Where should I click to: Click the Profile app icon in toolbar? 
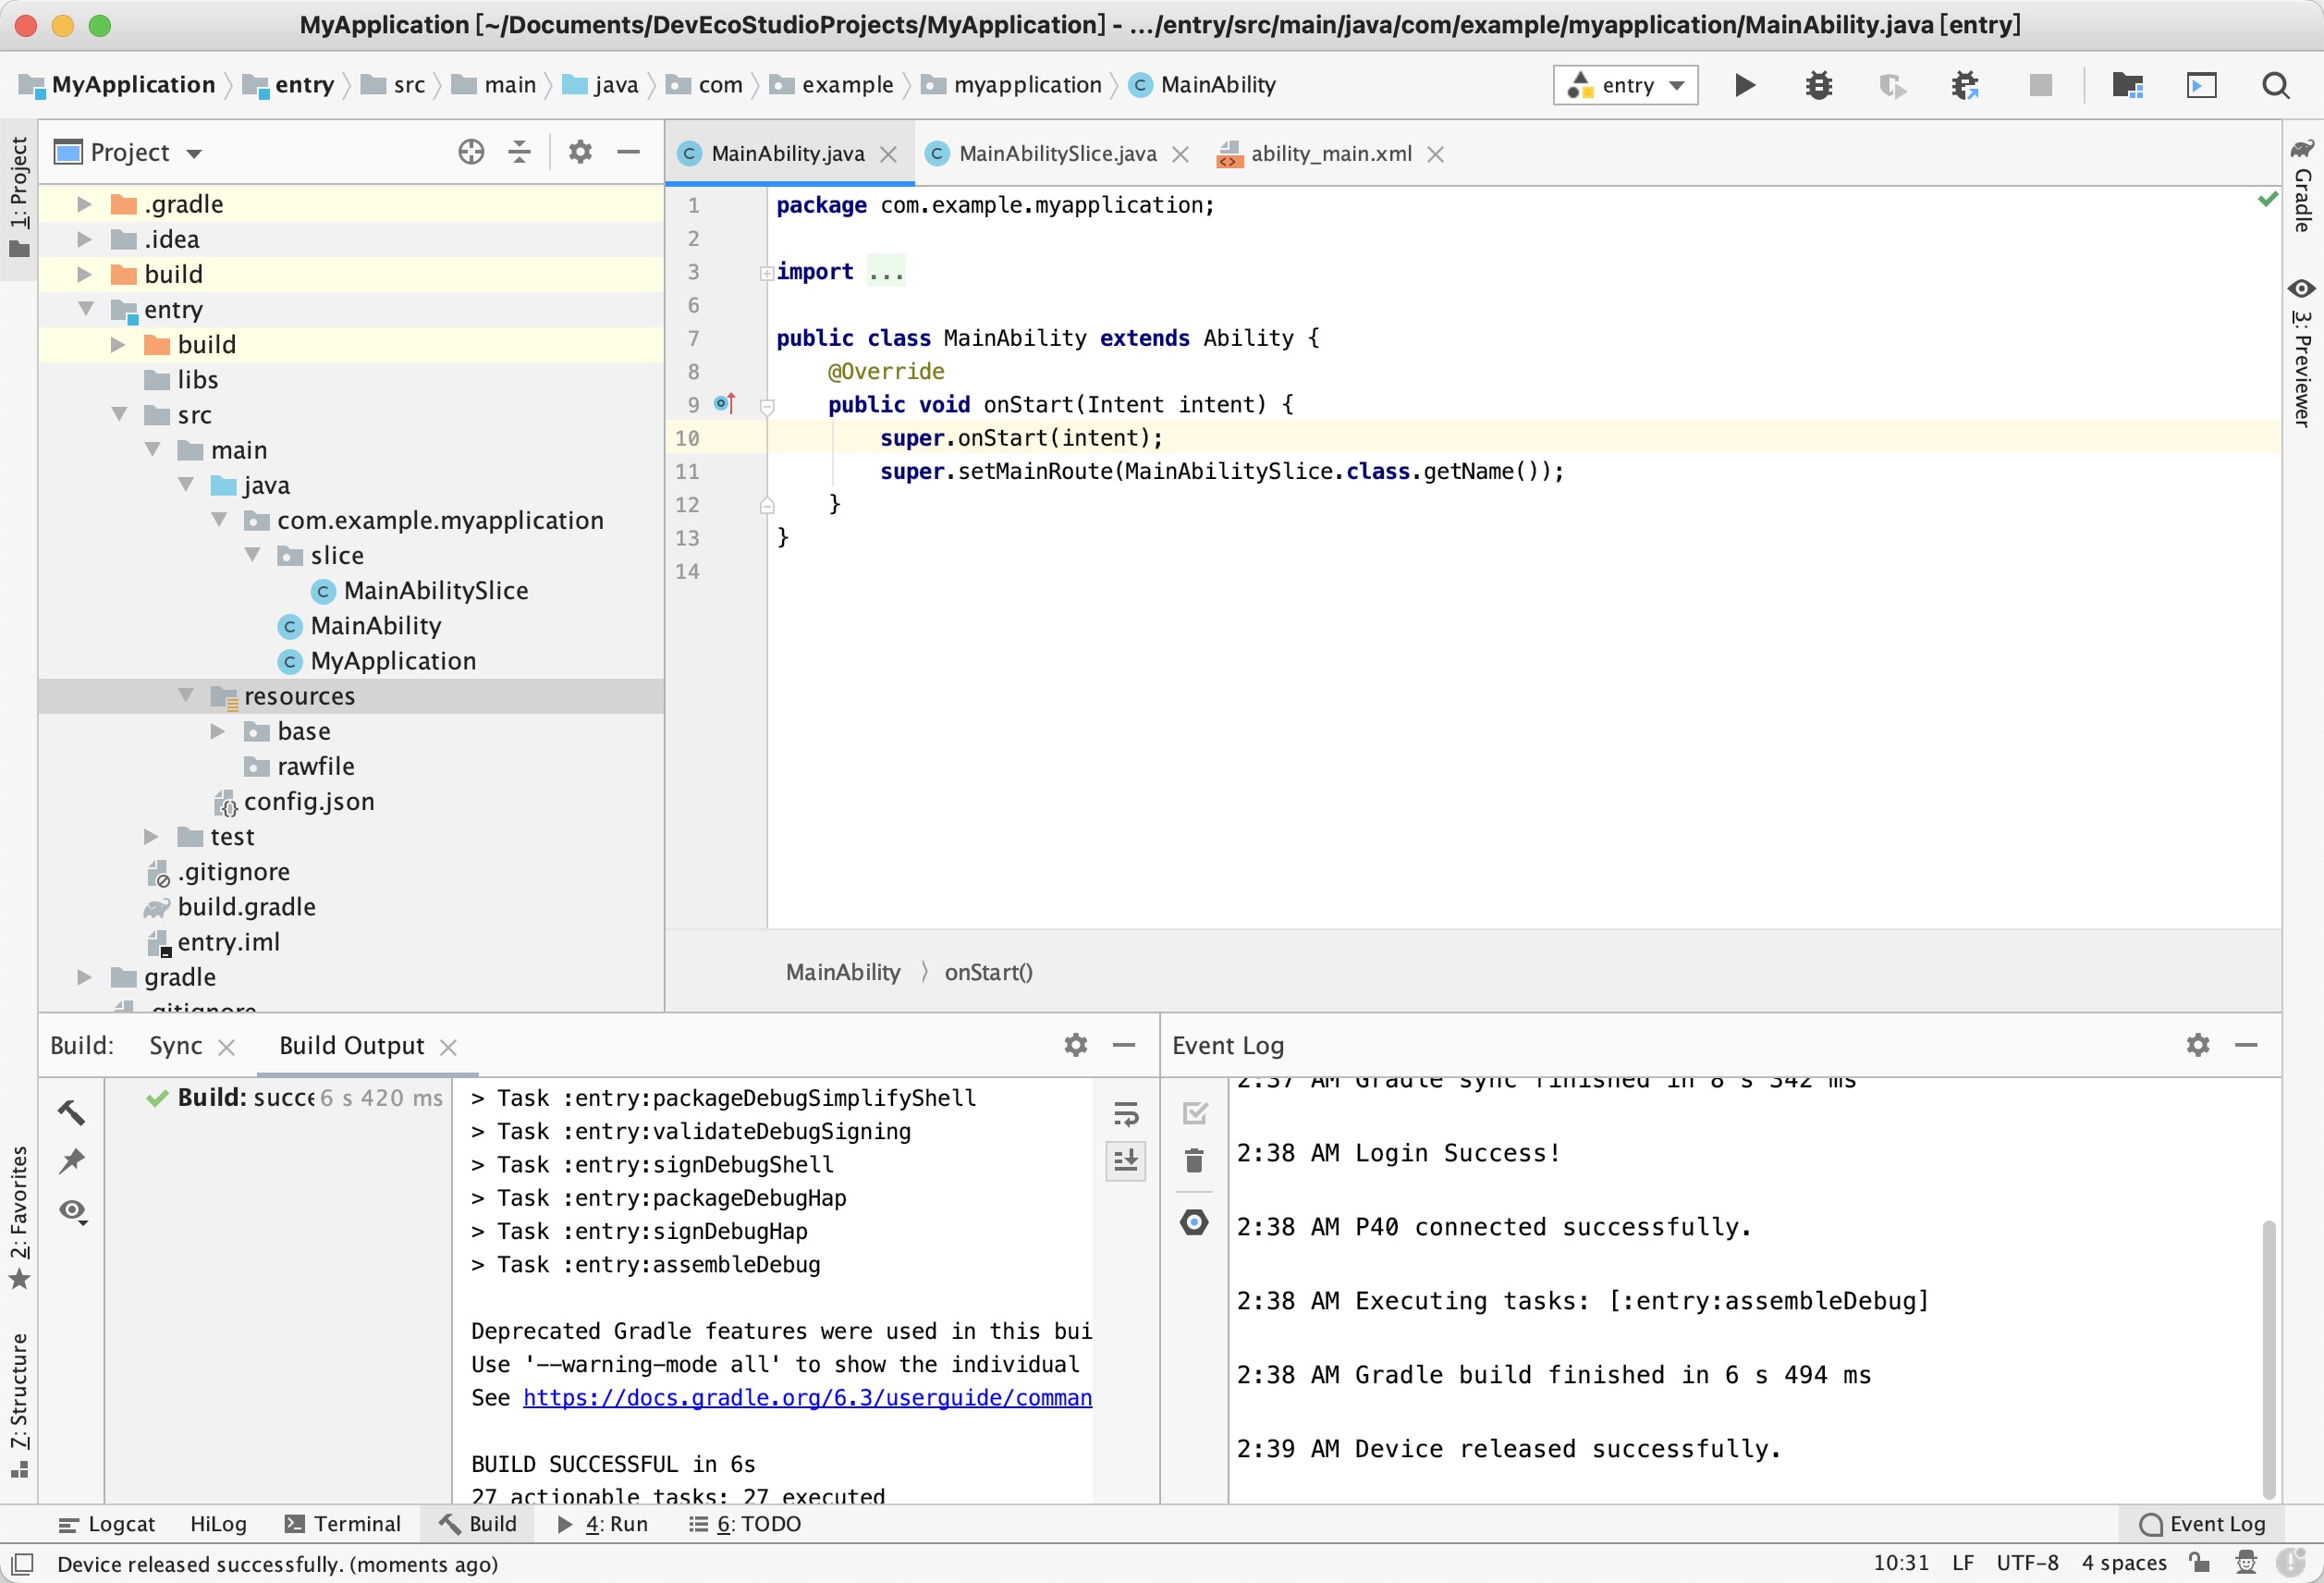tap(1891, 85)
